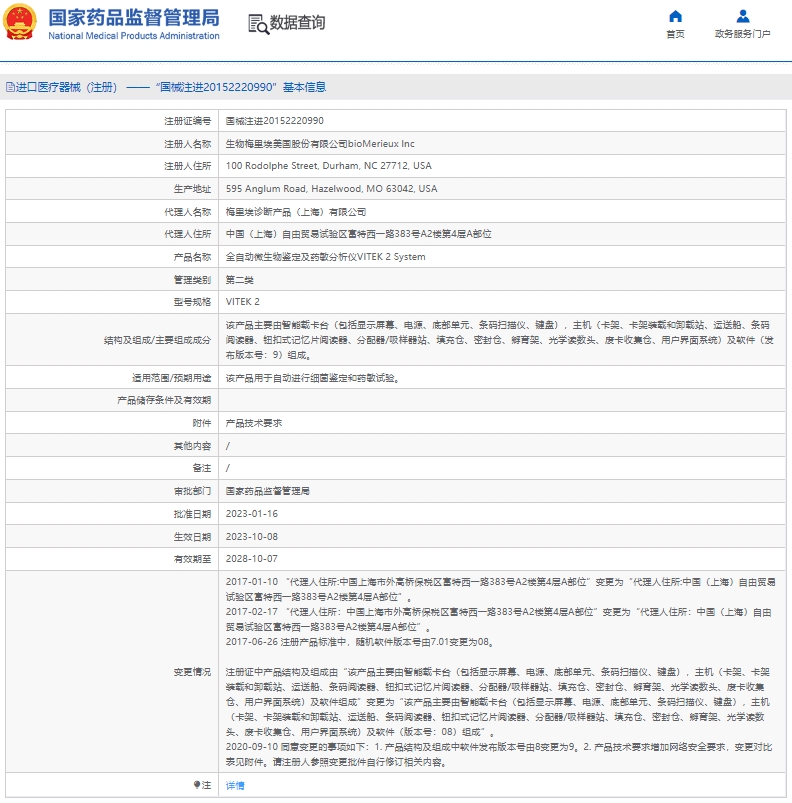Click page heading 进口医疗器械（注册）基本信息
The width and height of the screenshot is (792, 803).
click(x=166, y=87)
